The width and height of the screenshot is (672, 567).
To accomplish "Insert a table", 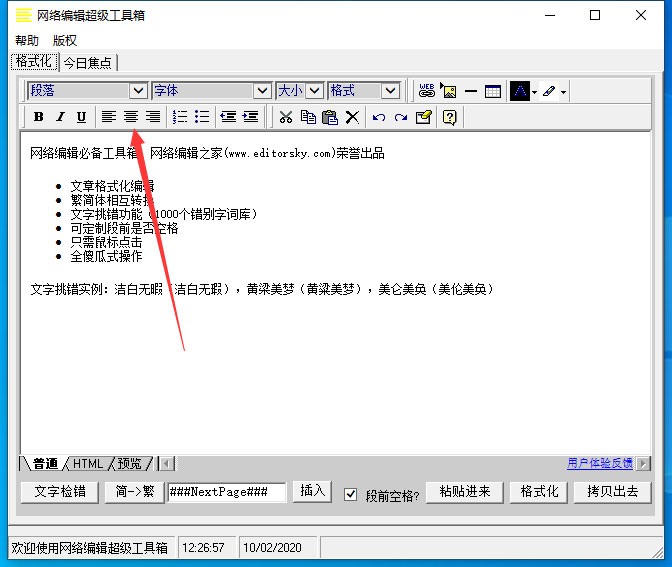I will (x=493, y=91).
